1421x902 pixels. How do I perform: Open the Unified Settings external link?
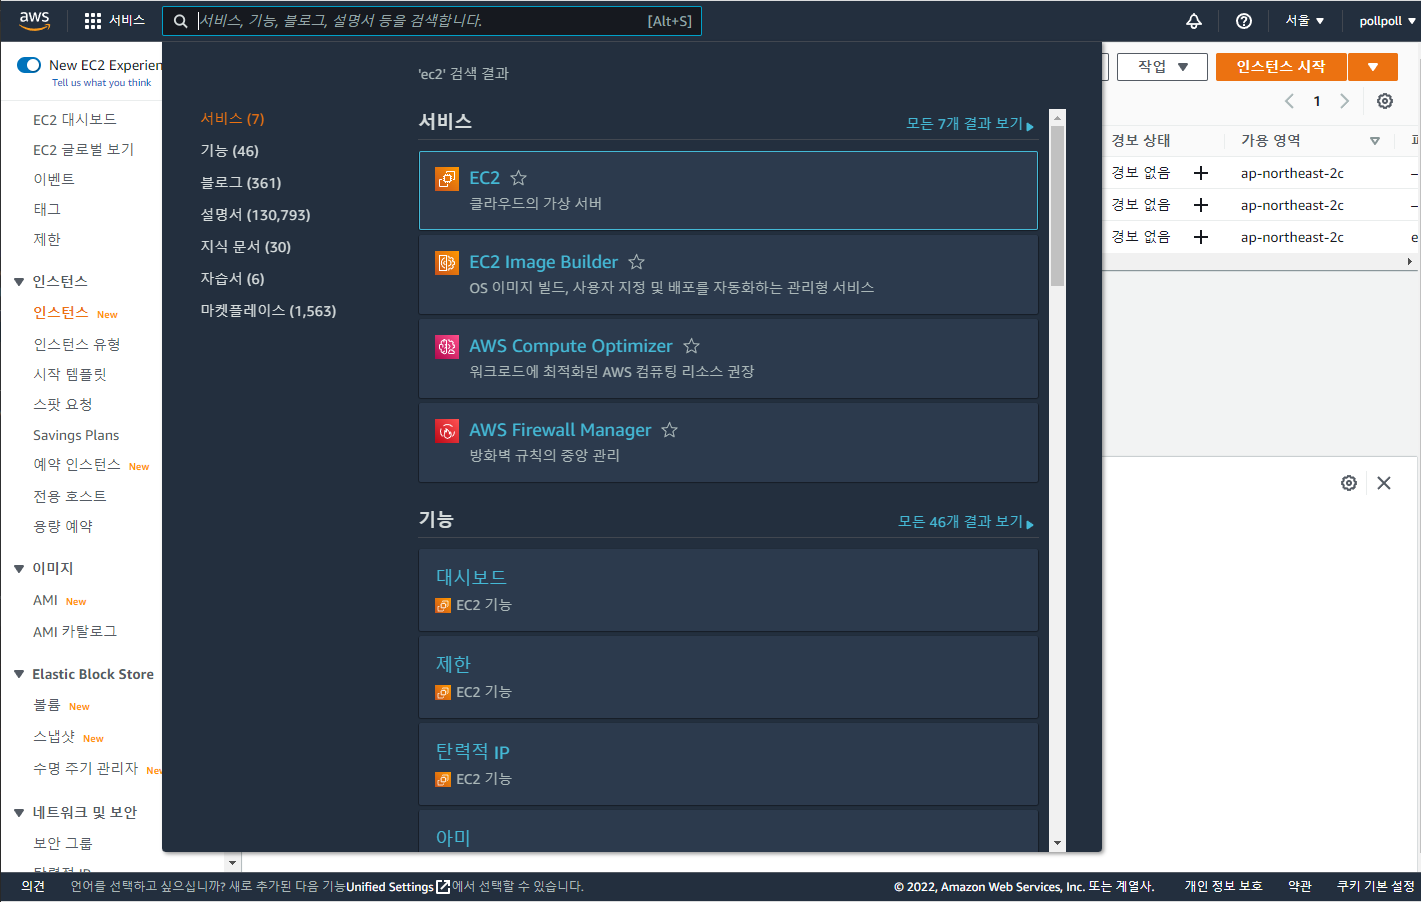pos(398,887)
